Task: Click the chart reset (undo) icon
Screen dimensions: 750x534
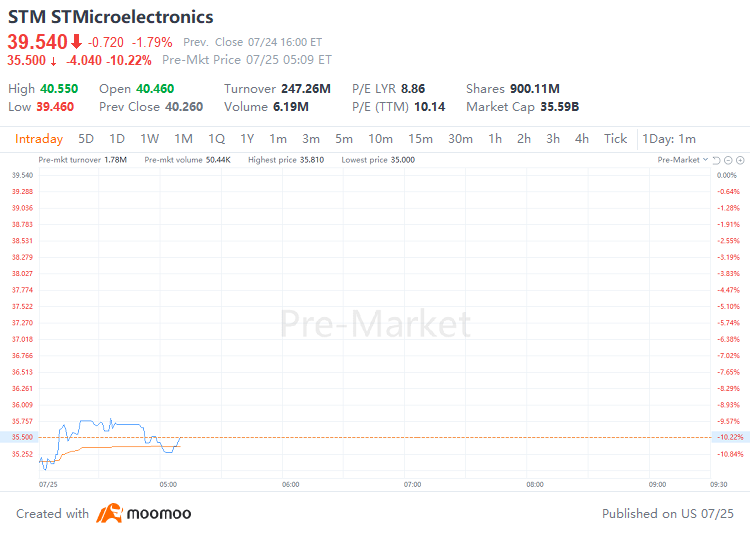Action: [717, 160]
